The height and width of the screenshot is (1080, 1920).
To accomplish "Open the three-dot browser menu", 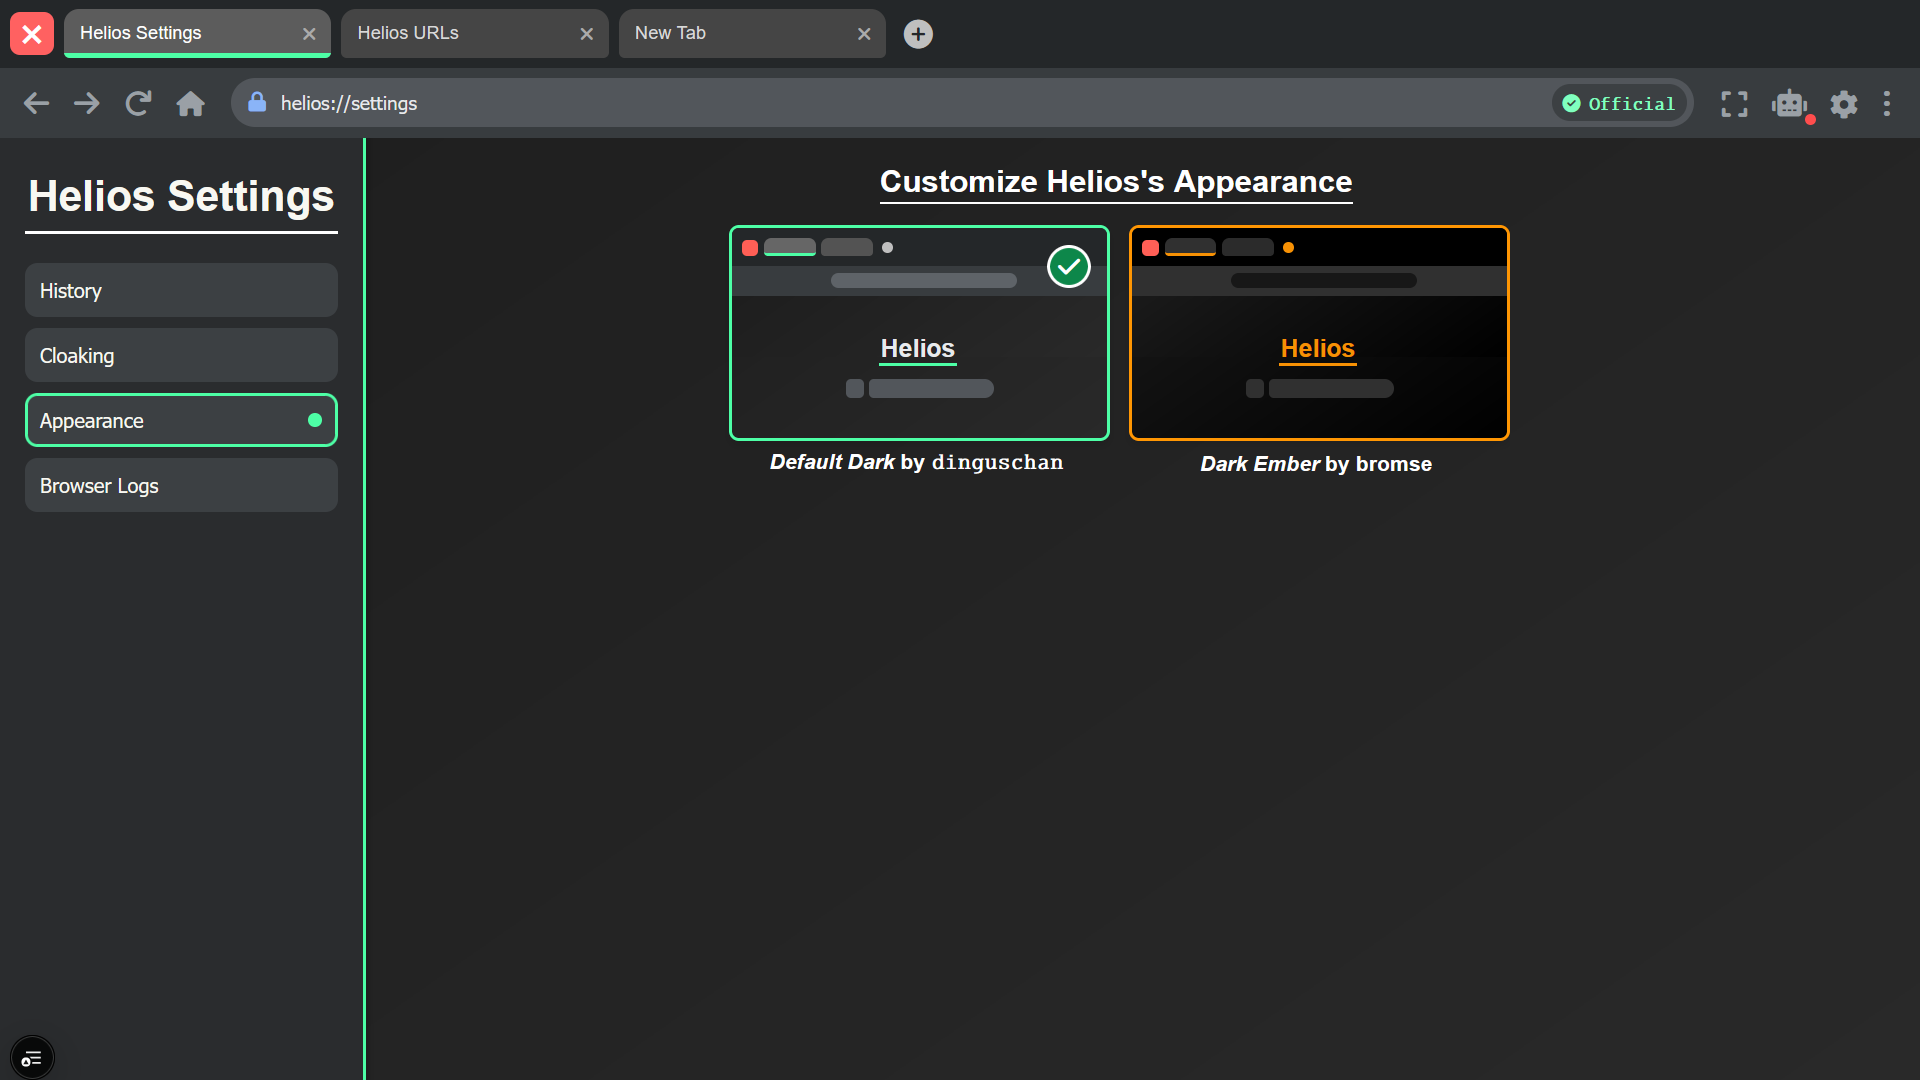I will tap(1887, 103).
